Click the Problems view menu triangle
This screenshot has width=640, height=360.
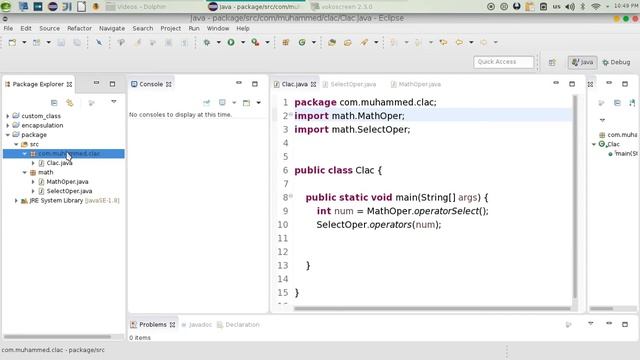tap(591, 324)
